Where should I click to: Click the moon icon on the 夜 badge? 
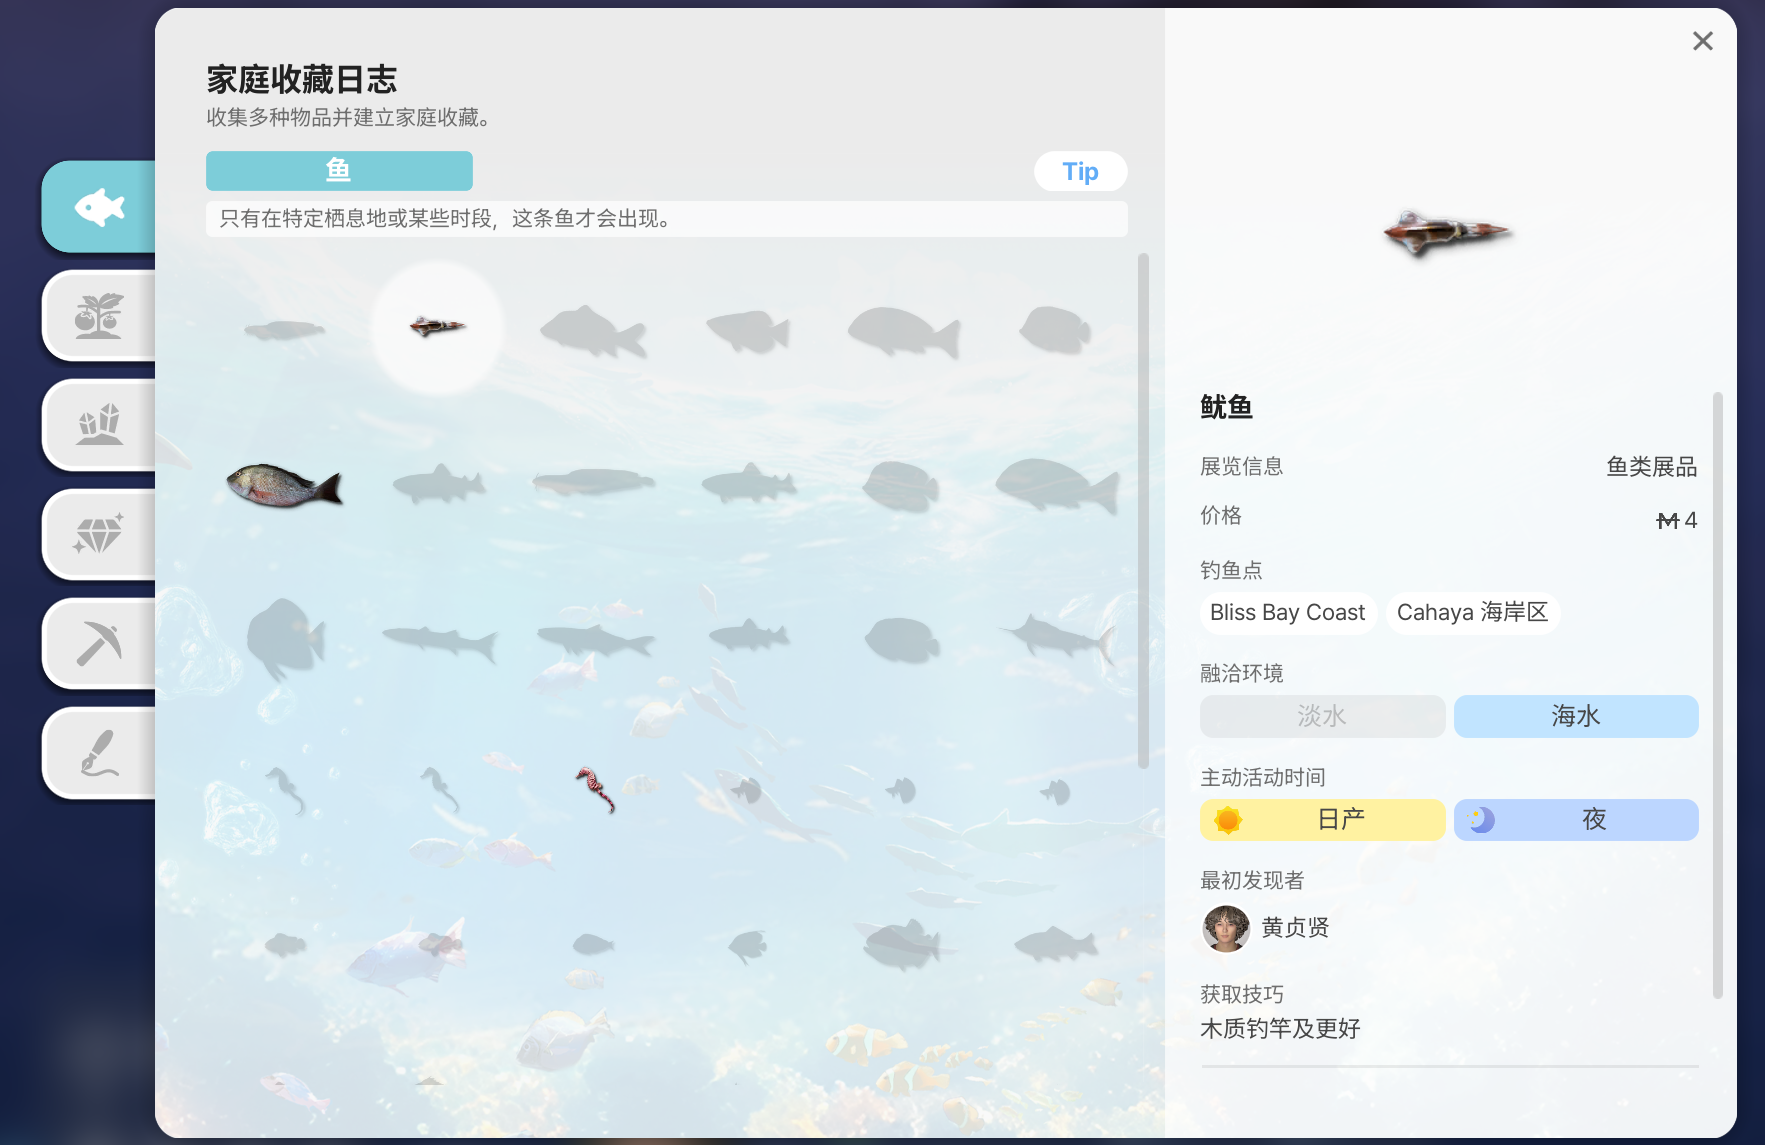(1480, 819)
